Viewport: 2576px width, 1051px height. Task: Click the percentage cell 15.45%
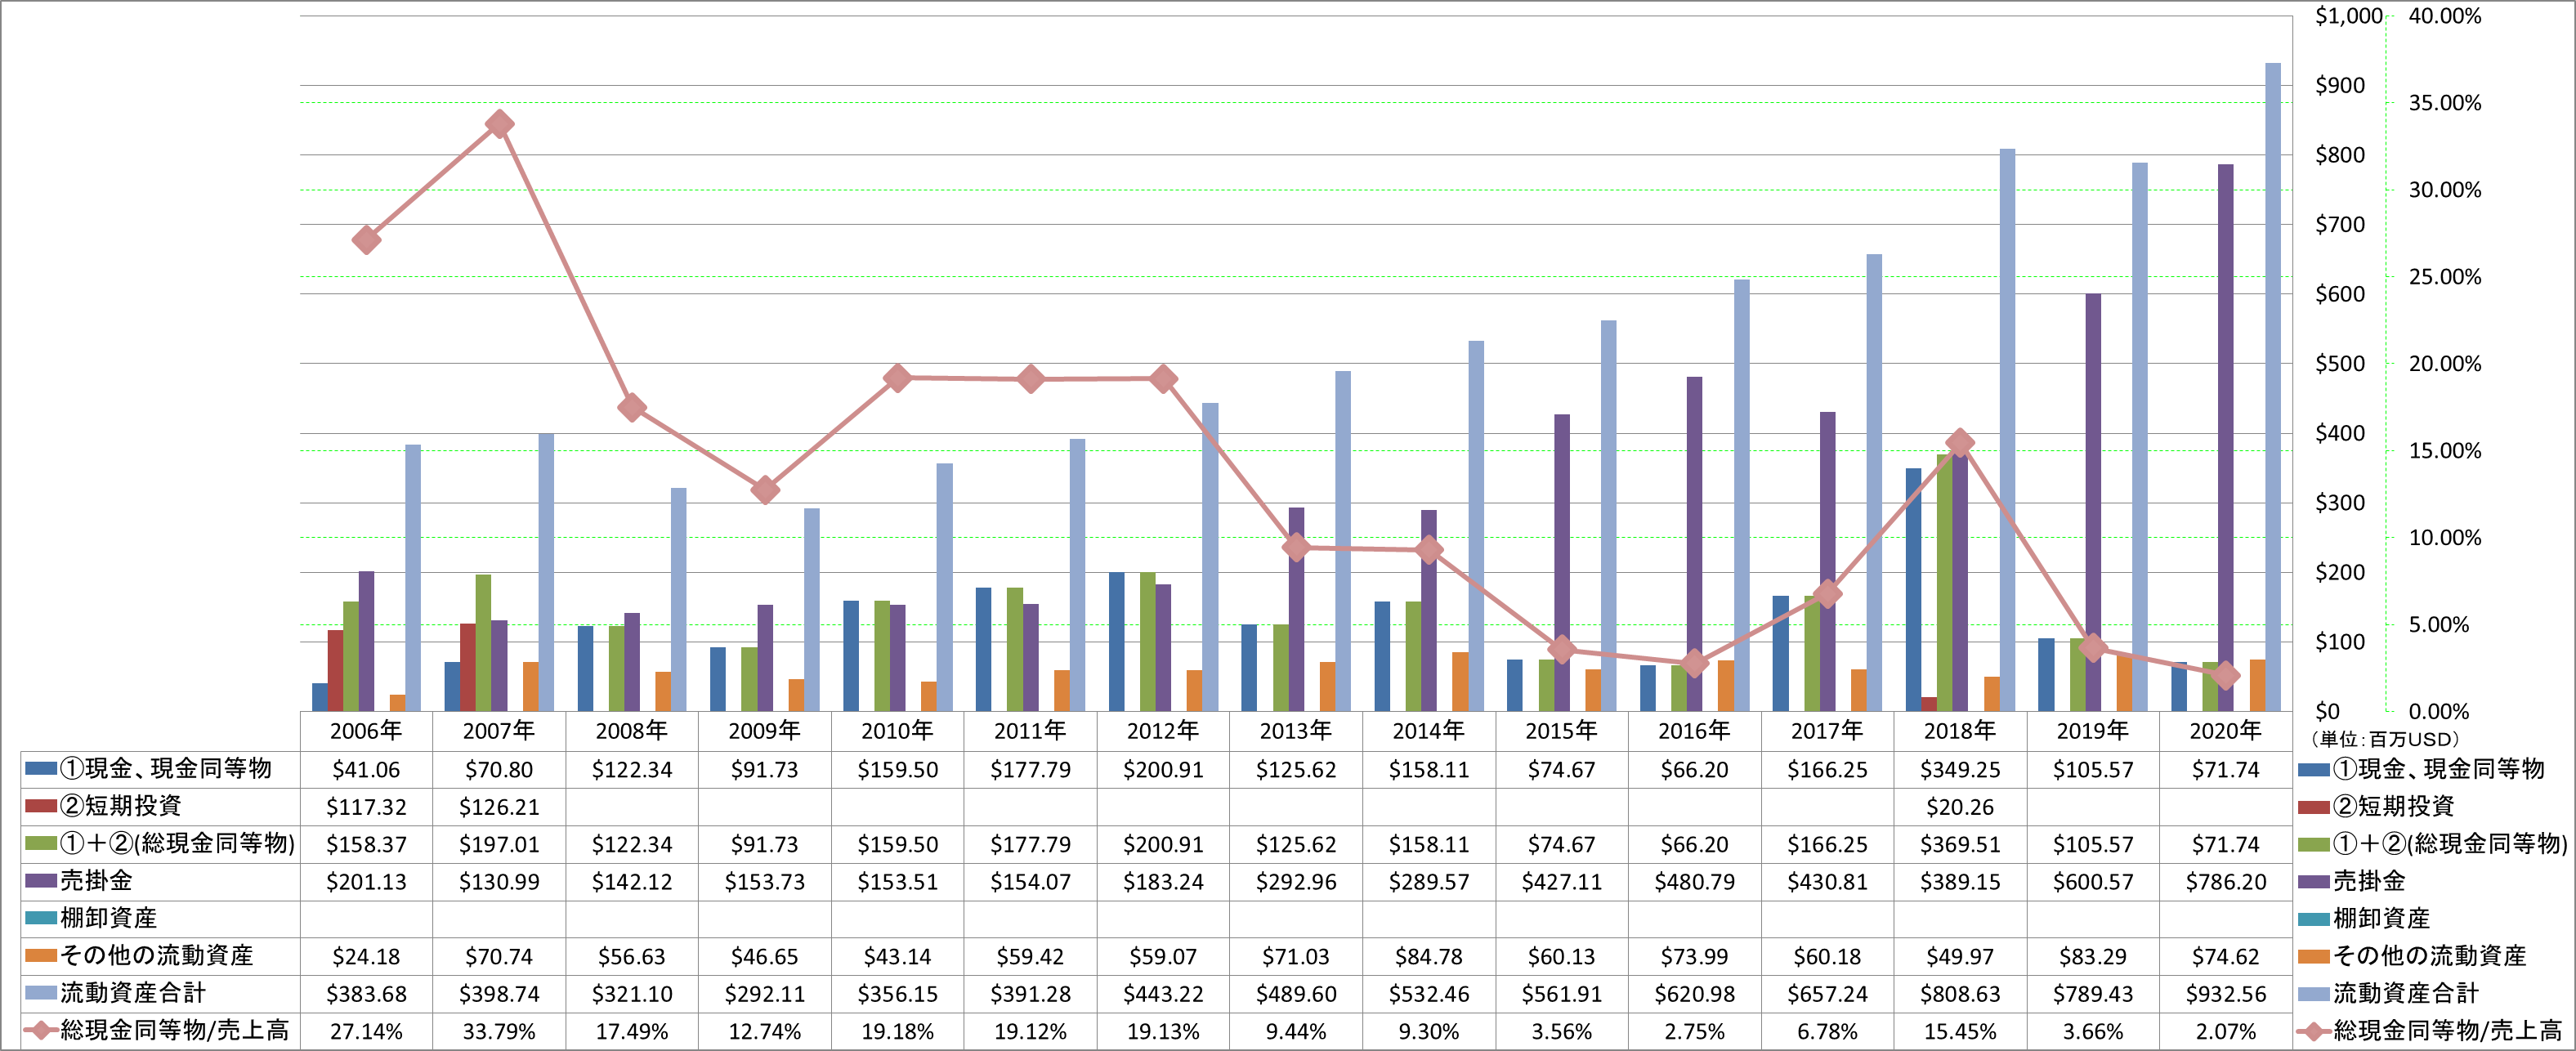1960,1031
